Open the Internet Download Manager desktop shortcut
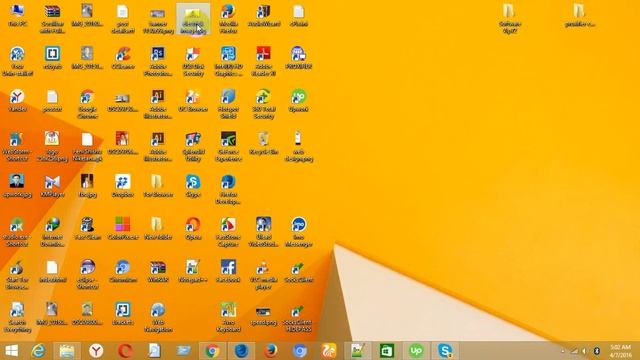 pos(53,232)
